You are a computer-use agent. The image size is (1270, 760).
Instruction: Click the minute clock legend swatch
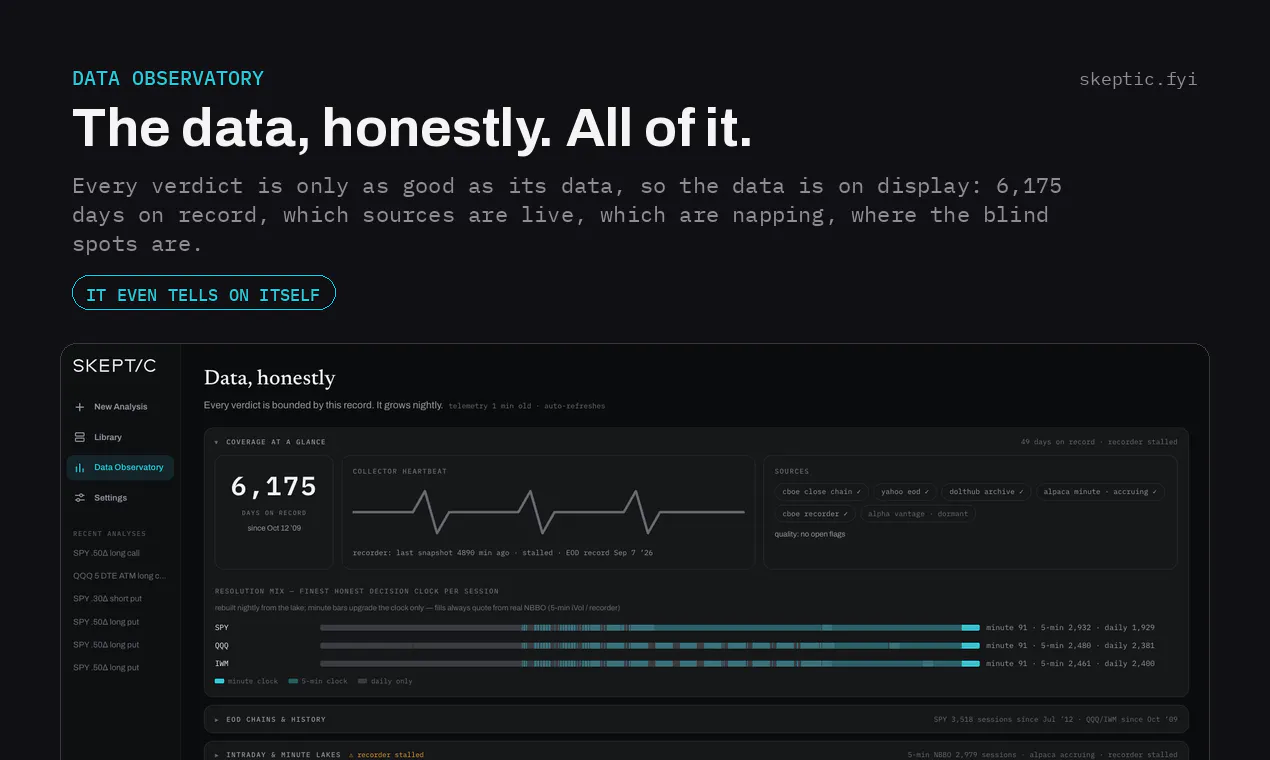[x=219, y=681]
